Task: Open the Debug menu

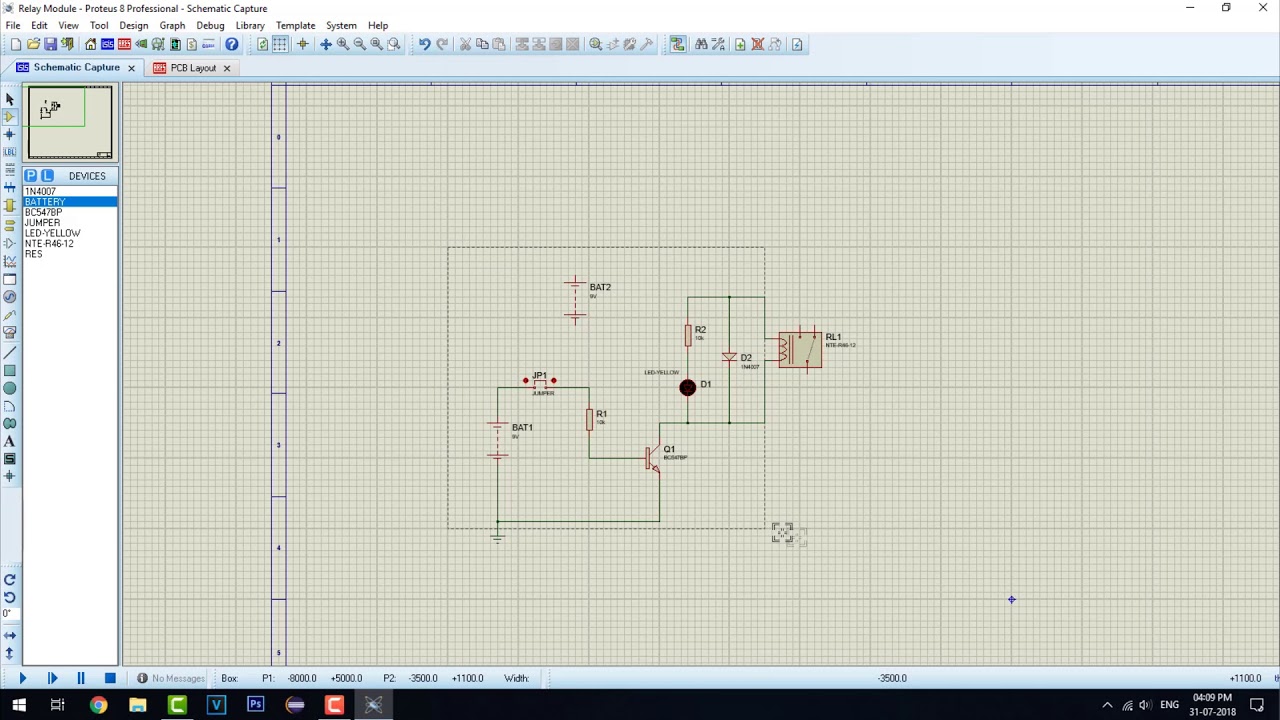Action: click(210, 25)
